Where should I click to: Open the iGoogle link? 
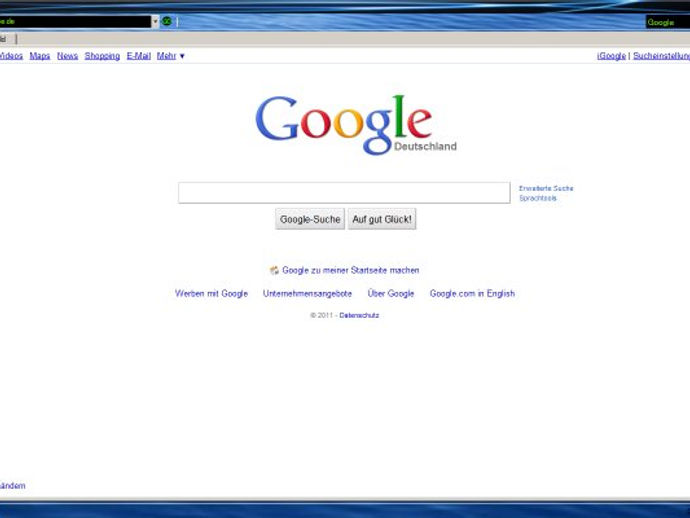(611, 56)
